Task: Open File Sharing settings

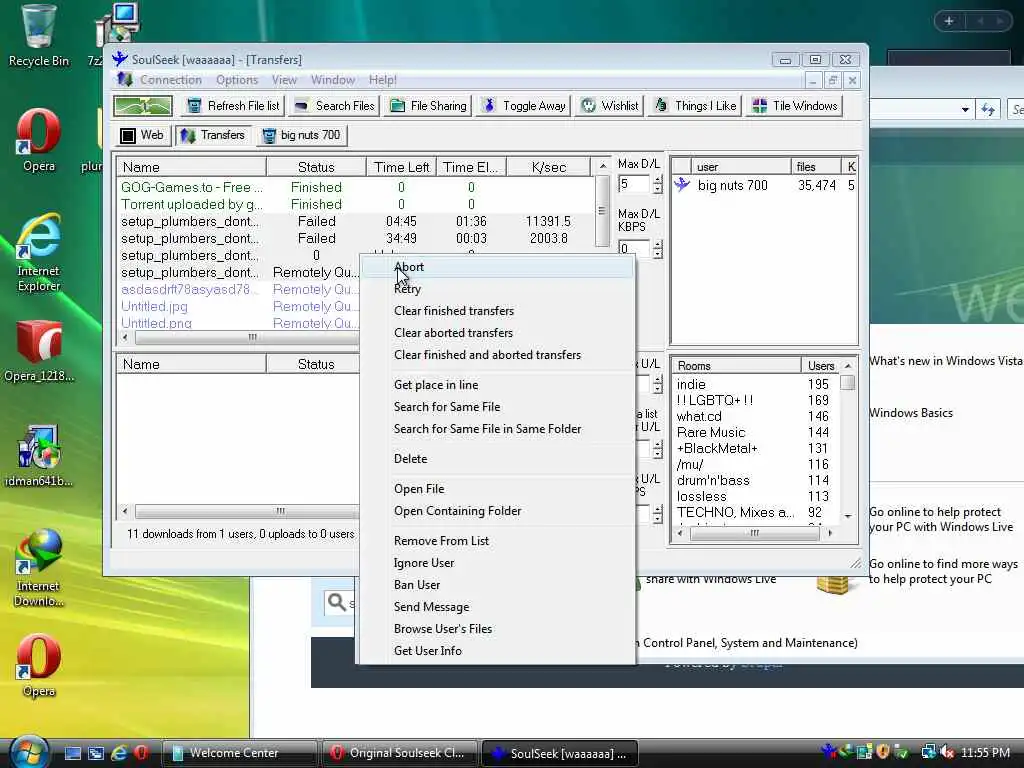Action: click(x=428, y=106)
